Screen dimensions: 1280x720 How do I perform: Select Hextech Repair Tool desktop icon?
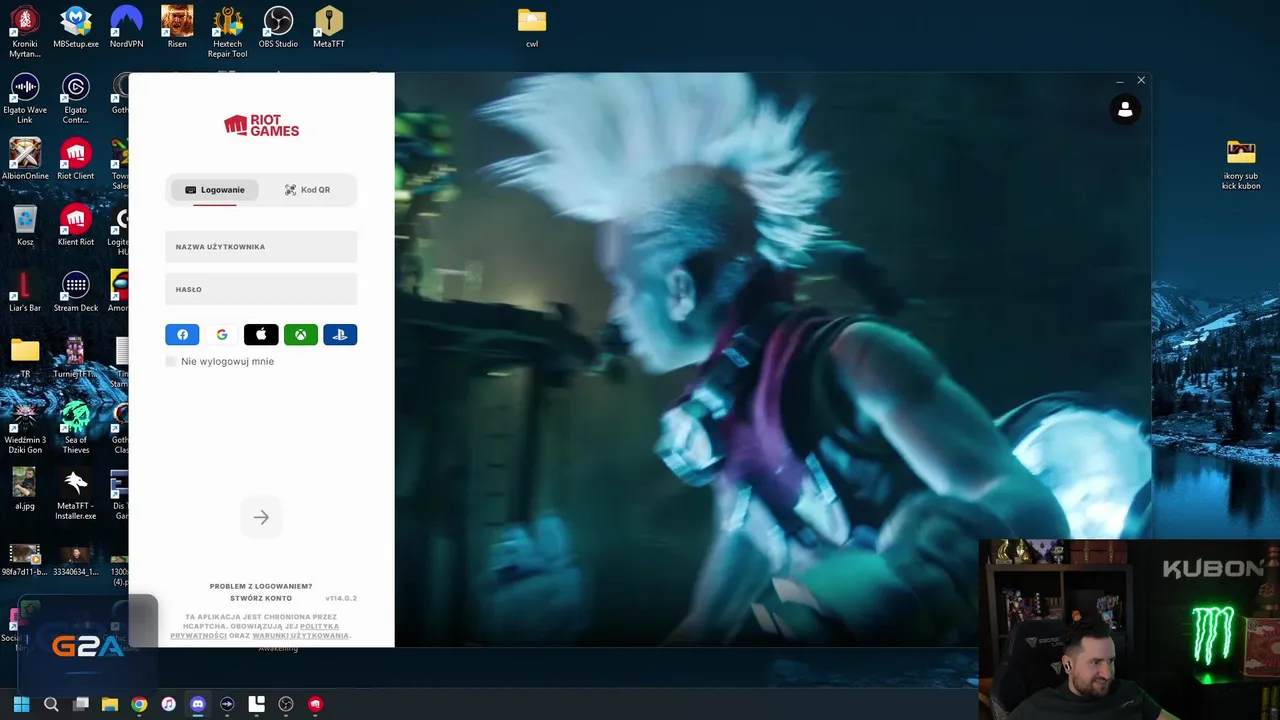click(x=227, y=32)
